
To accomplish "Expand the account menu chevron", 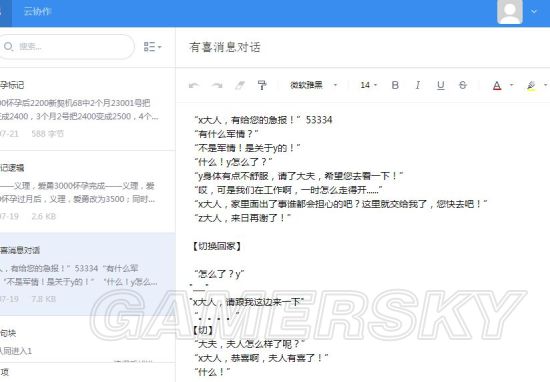I will (534, 12).
